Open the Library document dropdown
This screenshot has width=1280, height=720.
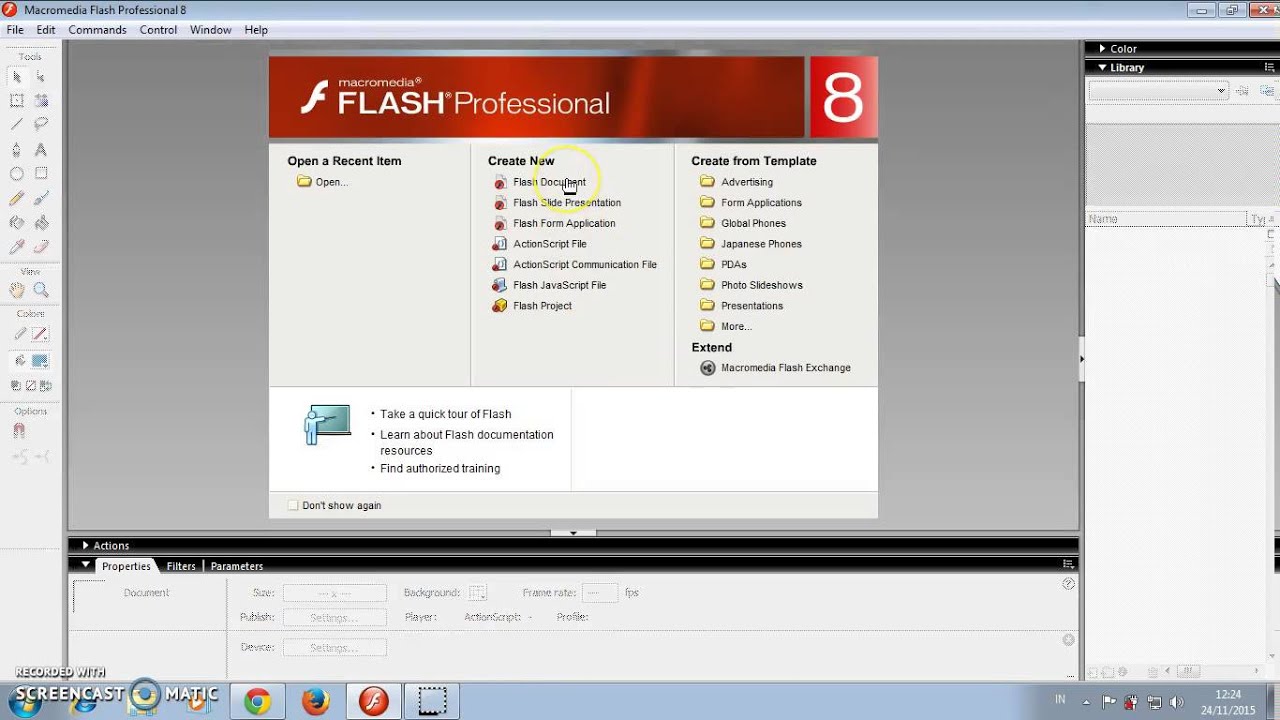click(x=1158, y=91)
